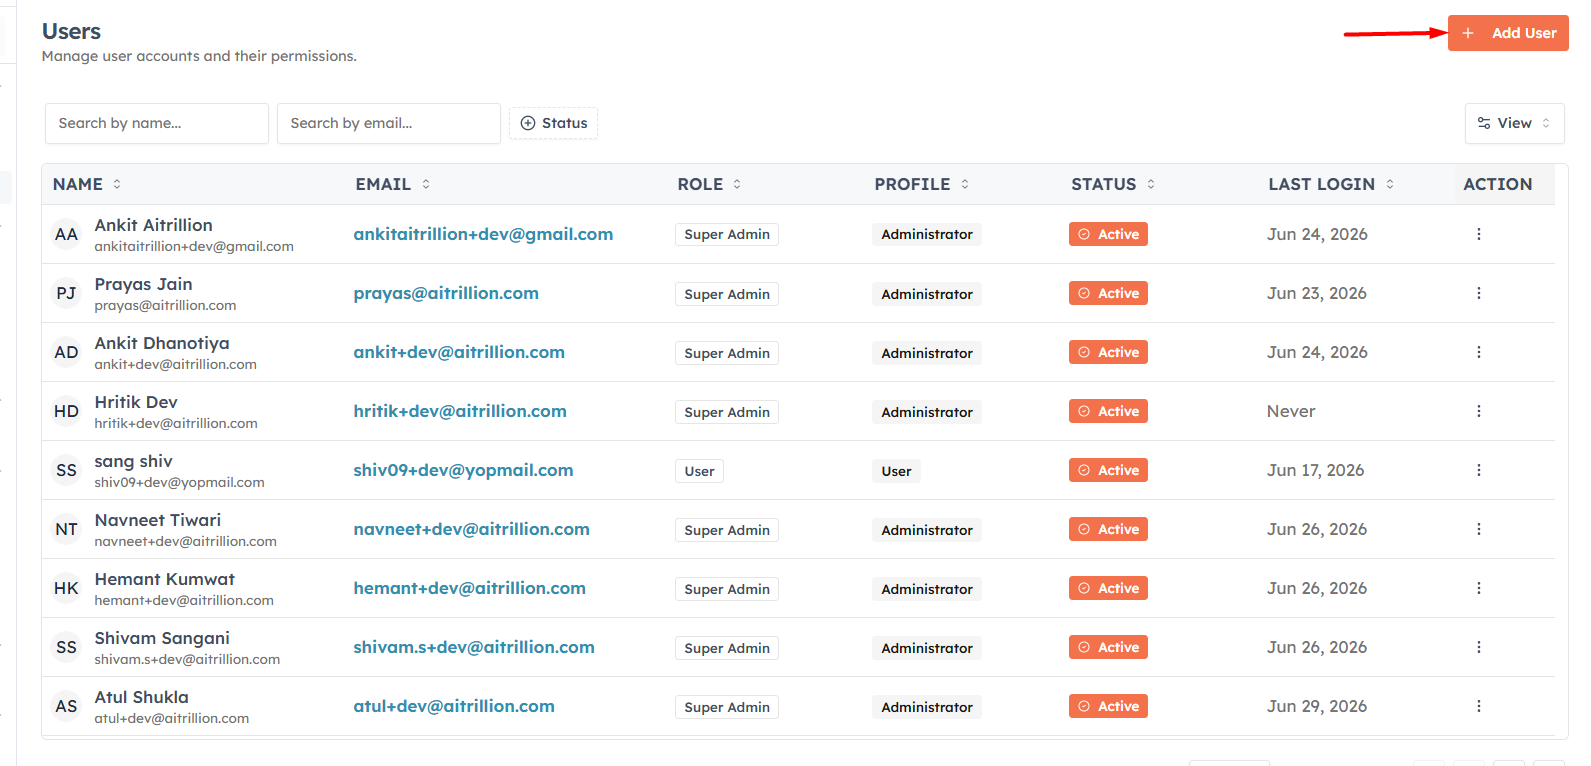Focus the Search by name field
This screenshot has height=766, width=1591.
tap(157, 123)
